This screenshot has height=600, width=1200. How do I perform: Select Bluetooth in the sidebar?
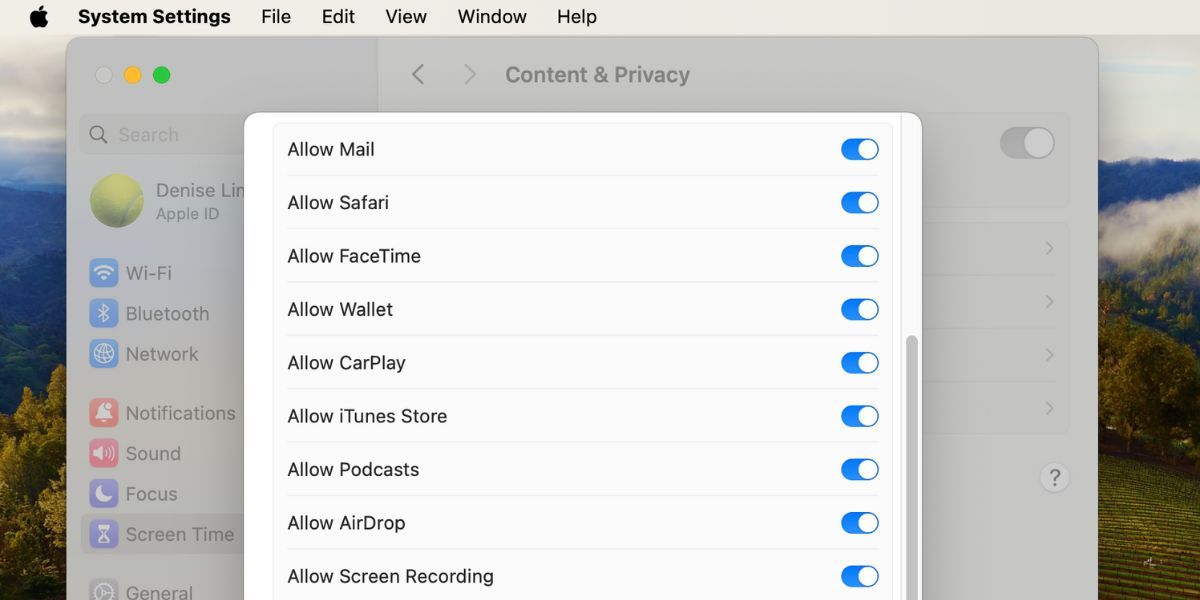point(168,313)
